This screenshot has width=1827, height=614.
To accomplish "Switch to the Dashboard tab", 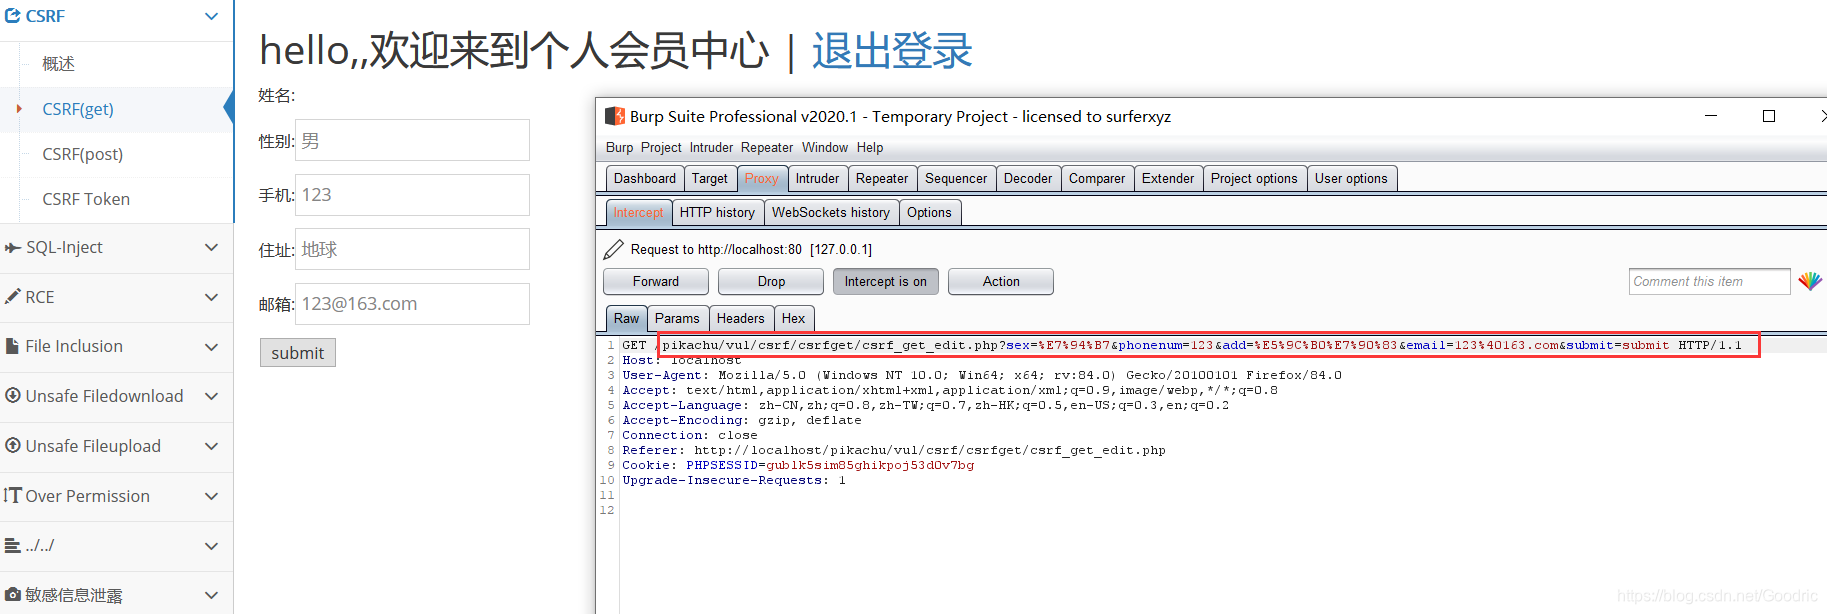I will pos(645,178).
